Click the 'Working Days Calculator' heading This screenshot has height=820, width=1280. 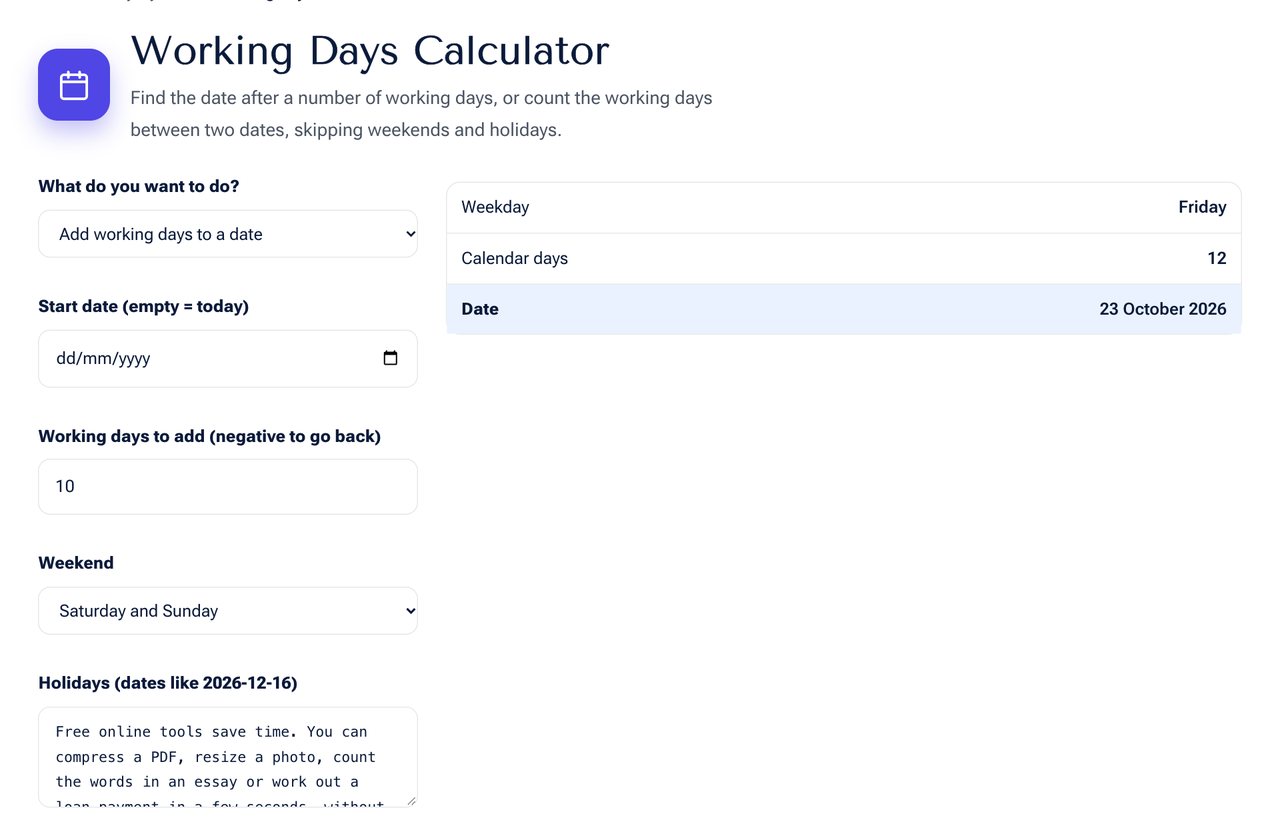(370, 51)
